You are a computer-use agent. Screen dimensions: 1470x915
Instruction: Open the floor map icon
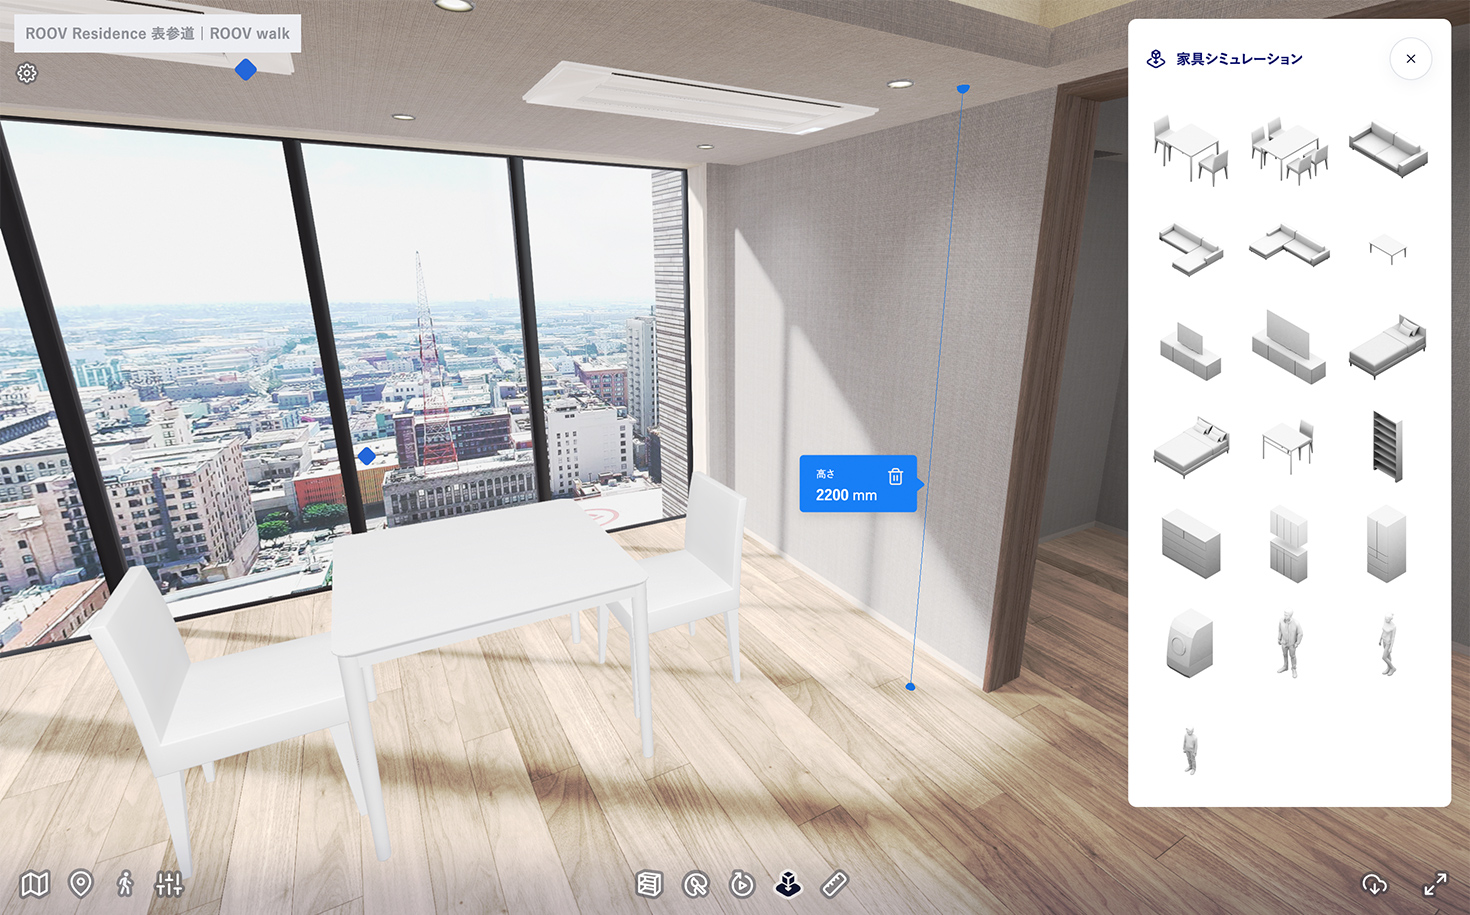(35, 884)
